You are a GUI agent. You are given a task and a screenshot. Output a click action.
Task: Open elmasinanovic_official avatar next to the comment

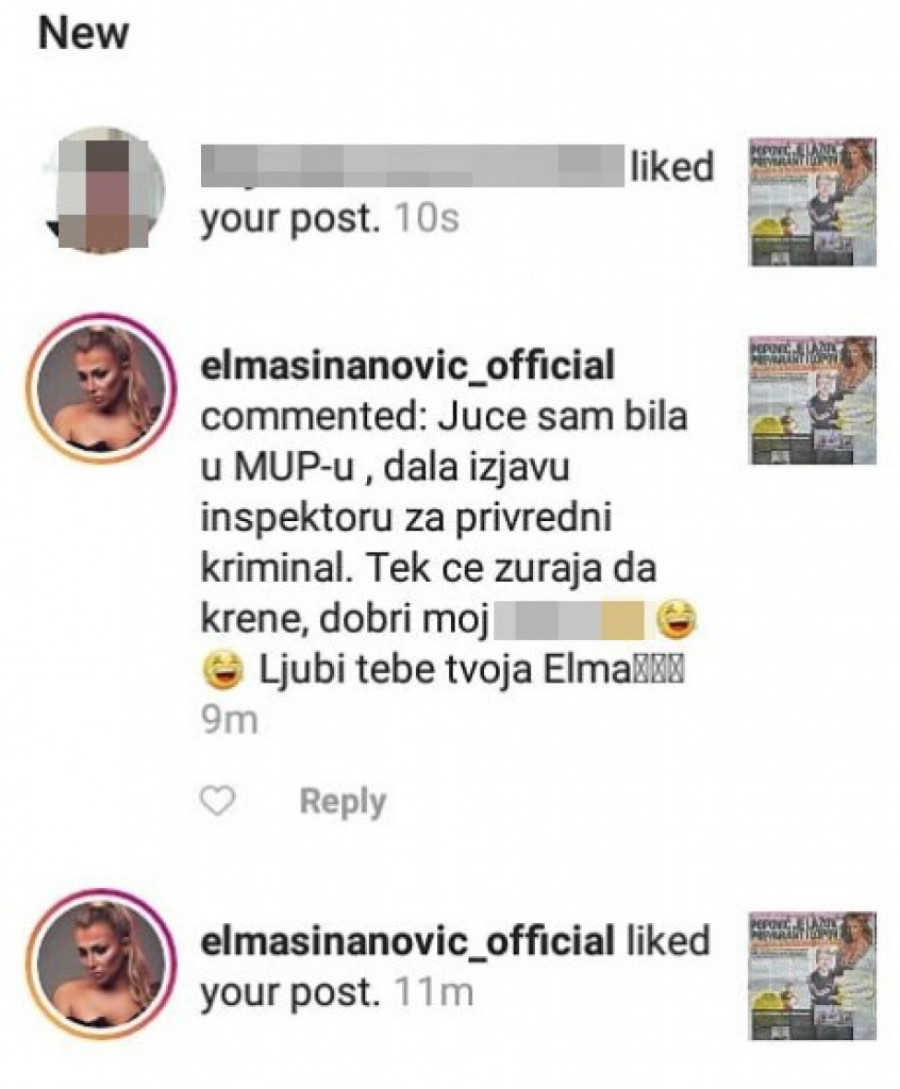[101, 388]
